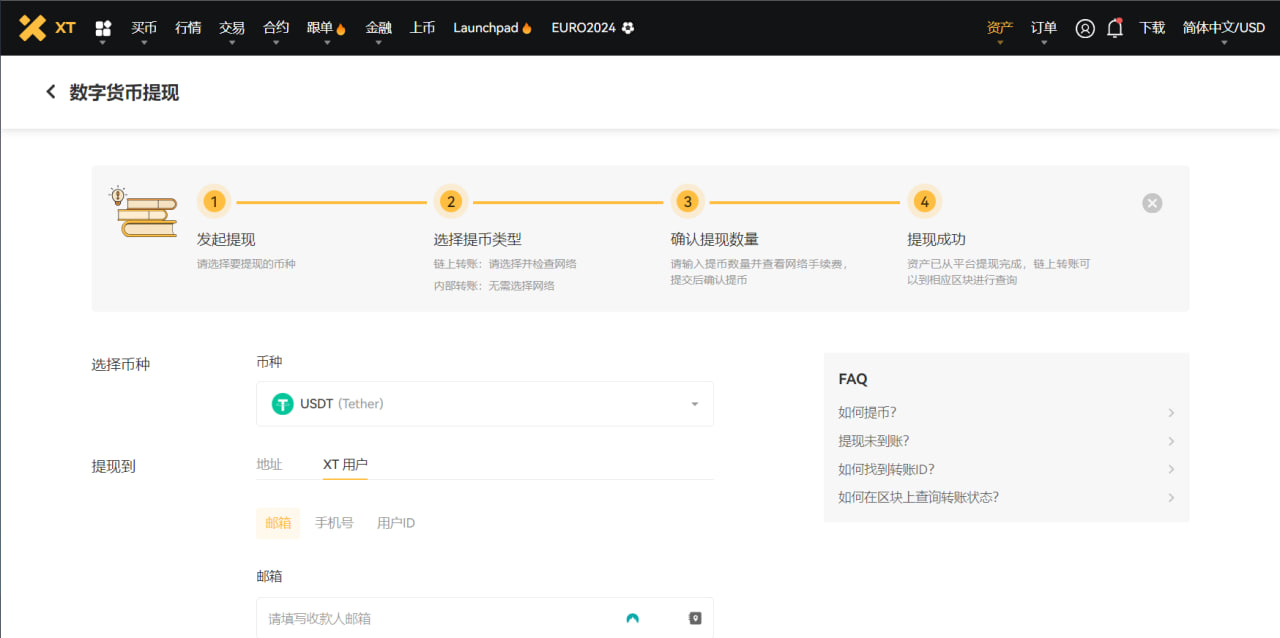Expand the 行情 menu

188,29
